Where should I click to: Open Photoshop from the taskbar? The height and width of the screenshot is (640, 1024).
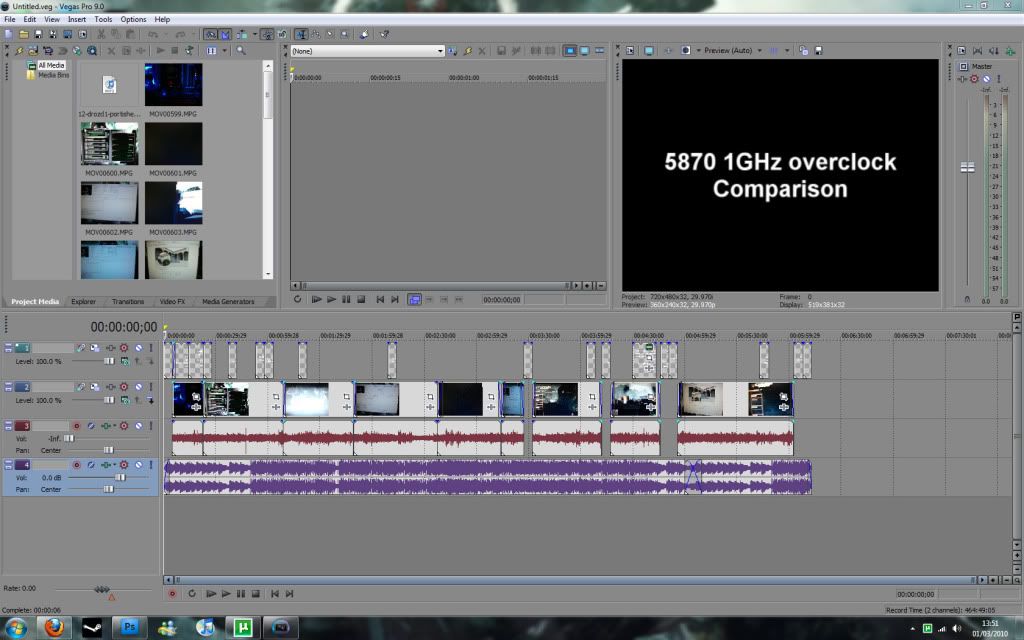point(129,628)
